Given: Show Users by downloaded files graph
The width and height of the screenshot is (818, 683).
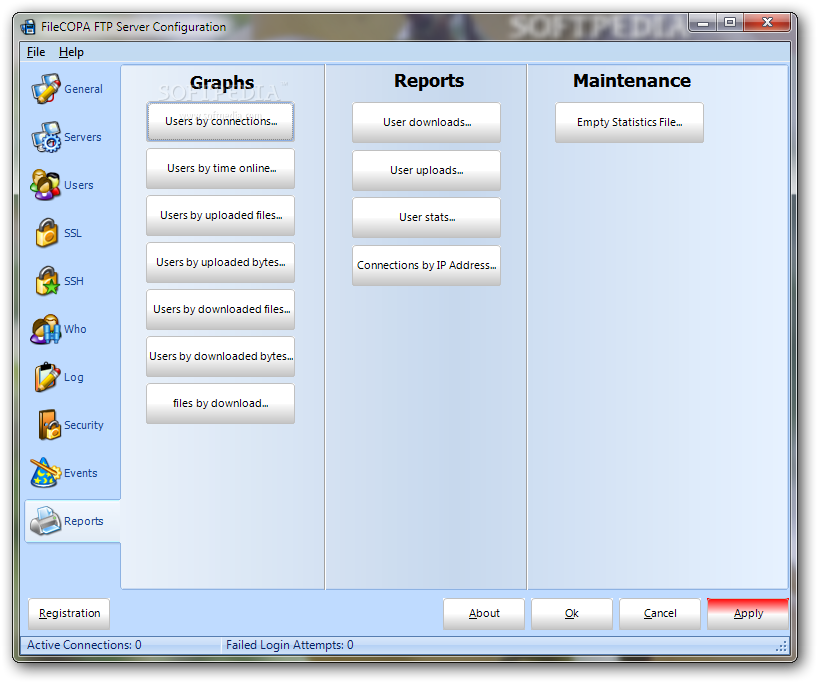Looking at the screenshot, I should 221,309.
